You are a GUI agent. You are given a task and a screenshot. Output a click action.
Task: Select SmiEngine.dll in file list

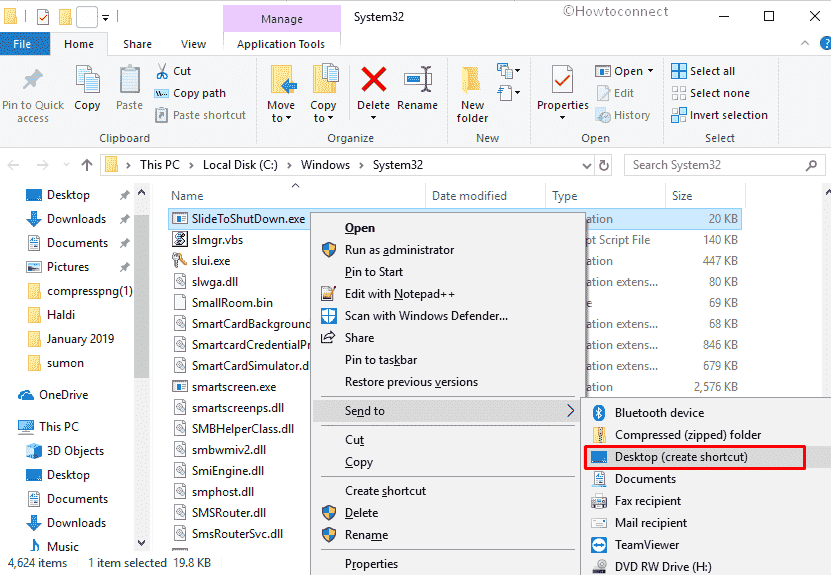pyautogui.click(x=218, y=471)
